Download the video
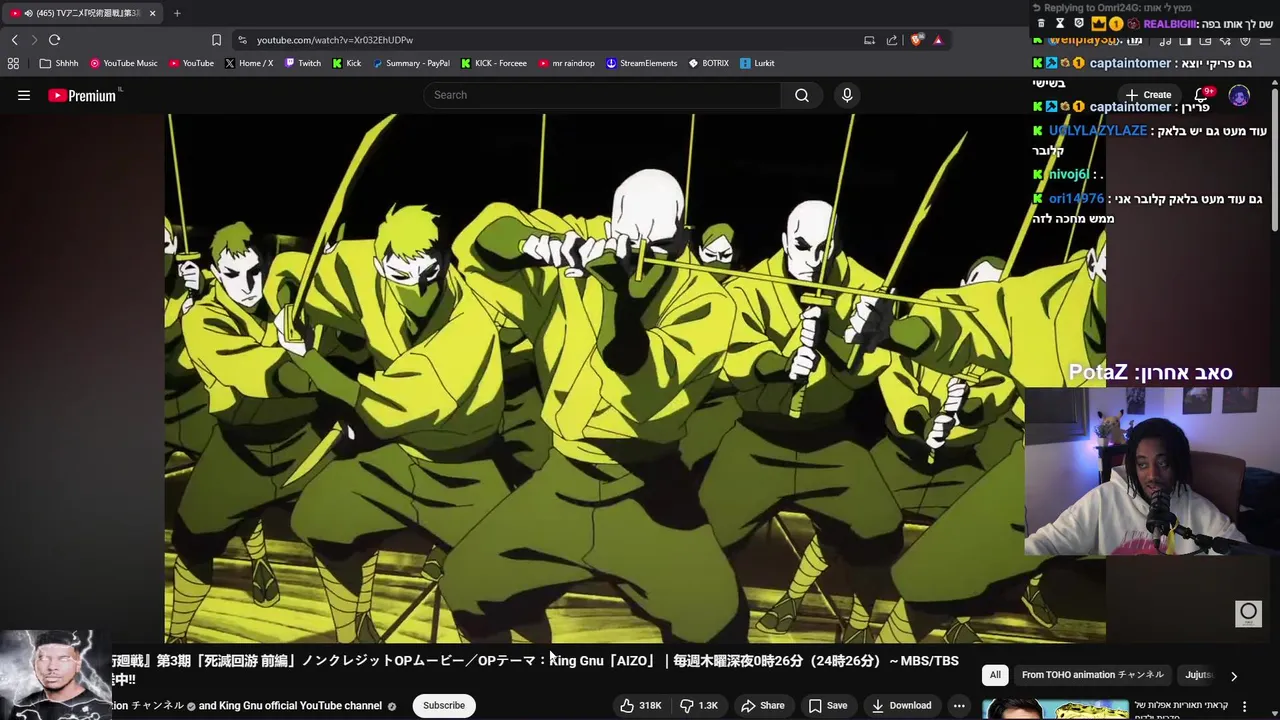This screenshot has width=1280, height=720. (x=901, y=705)
